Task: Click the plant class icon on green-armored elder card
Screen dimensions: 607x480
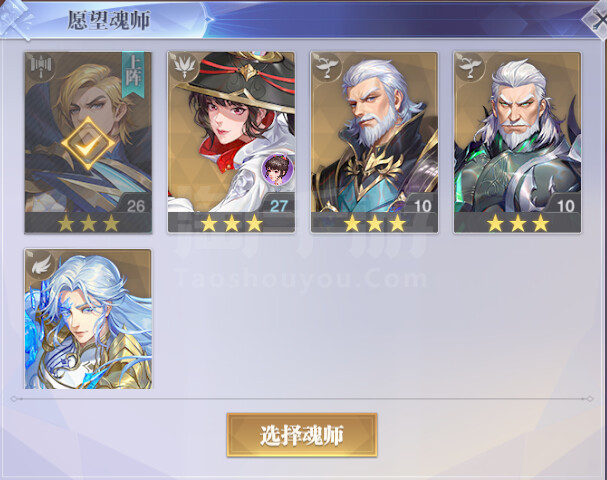Action: click(x=470, y=68)
